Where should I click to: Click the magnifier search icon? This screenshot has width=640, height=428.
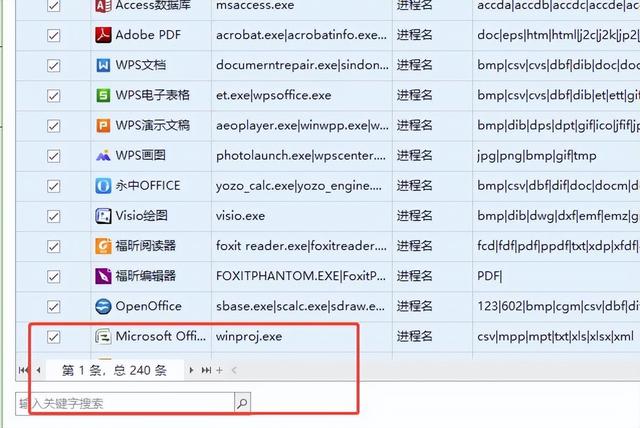[242, 404]
